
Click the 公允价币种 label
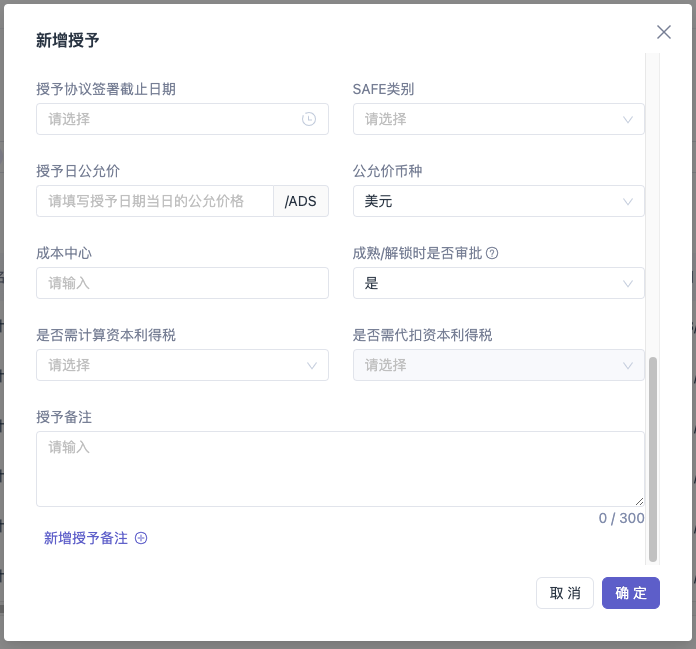click(388, 171)
